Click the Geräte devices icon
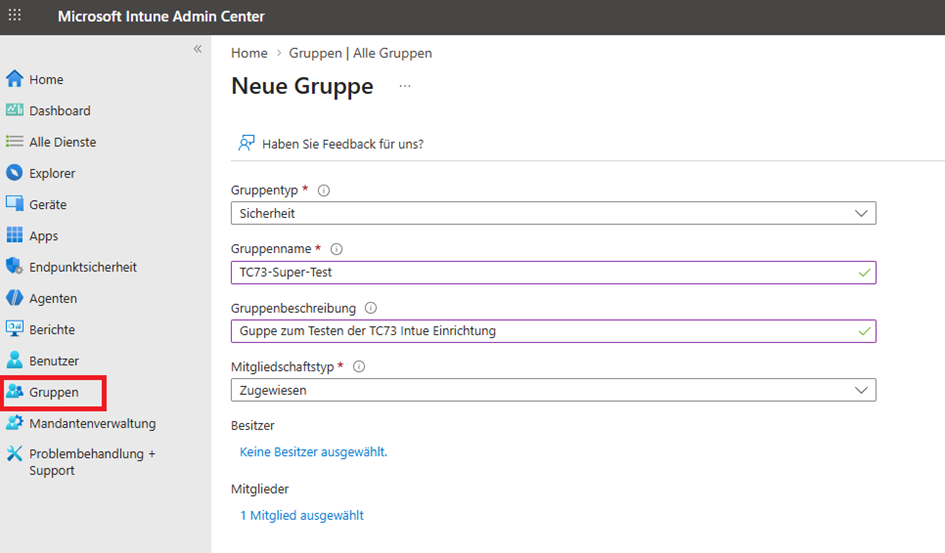 pyautogui.click(x=14, y=204)
